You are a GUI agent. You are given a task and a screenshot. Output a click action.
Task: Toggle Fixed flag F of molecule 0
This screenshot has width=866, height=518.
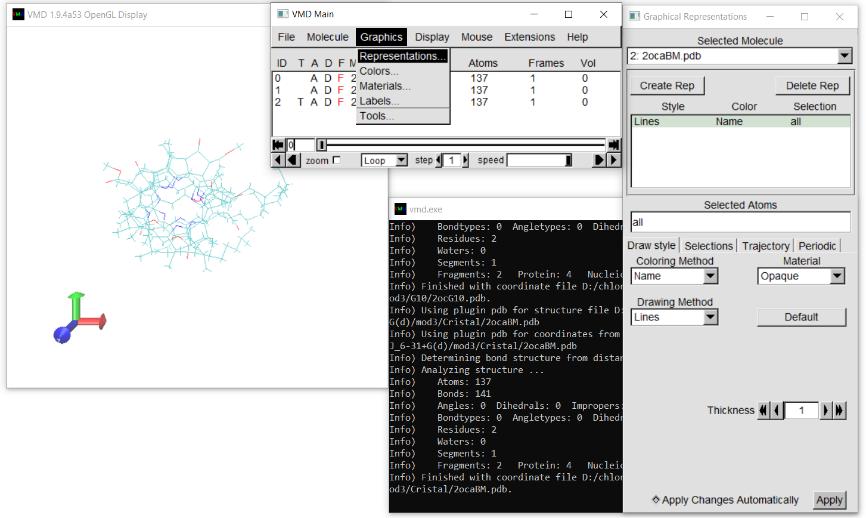tap(340, 78)
